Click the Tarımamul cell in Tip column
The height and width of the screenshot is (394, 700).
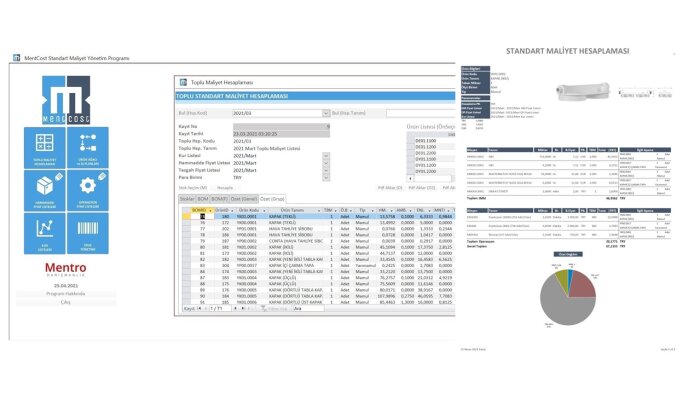tap(366, 265)
